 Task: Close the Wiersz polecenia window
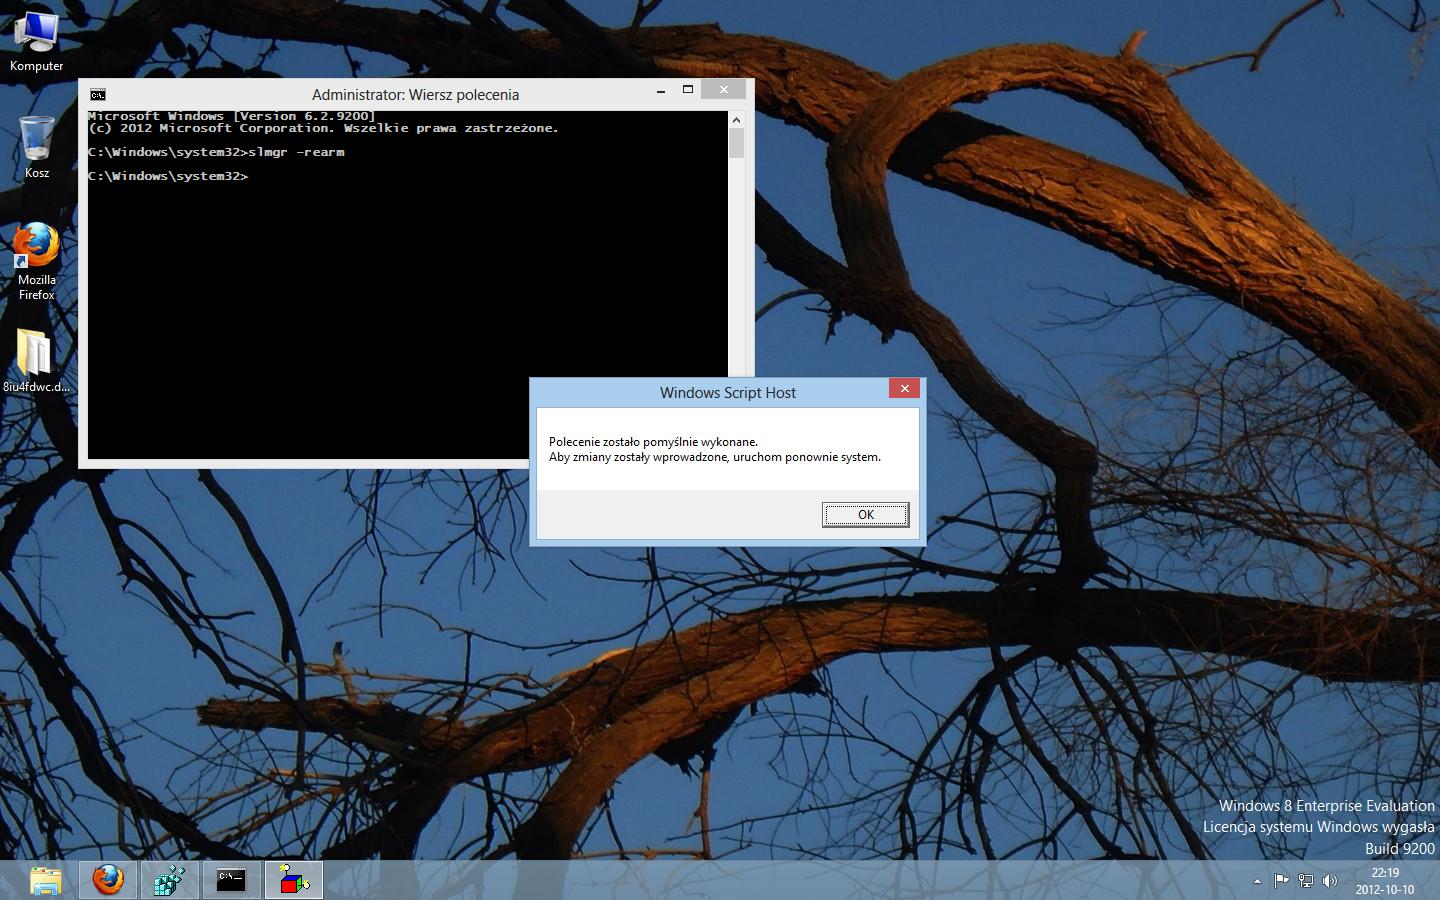(723, 90)
